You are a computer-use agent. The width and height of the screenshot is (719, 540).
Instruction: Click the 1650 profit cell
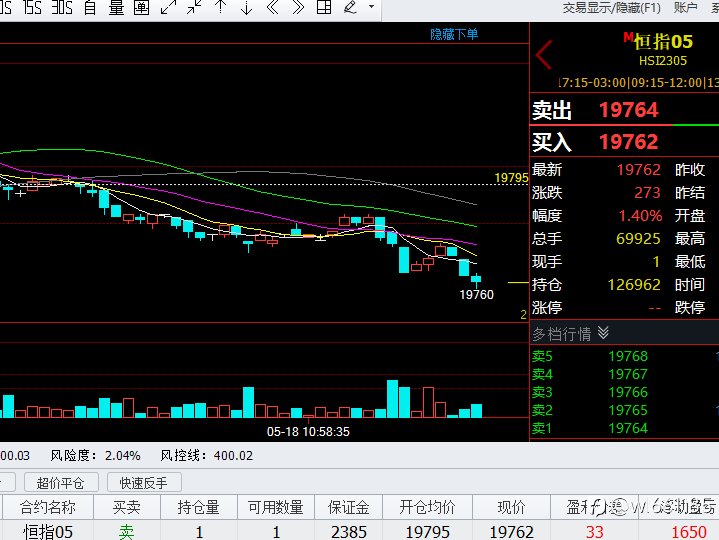pyautogui.click(x=689, y=532)
